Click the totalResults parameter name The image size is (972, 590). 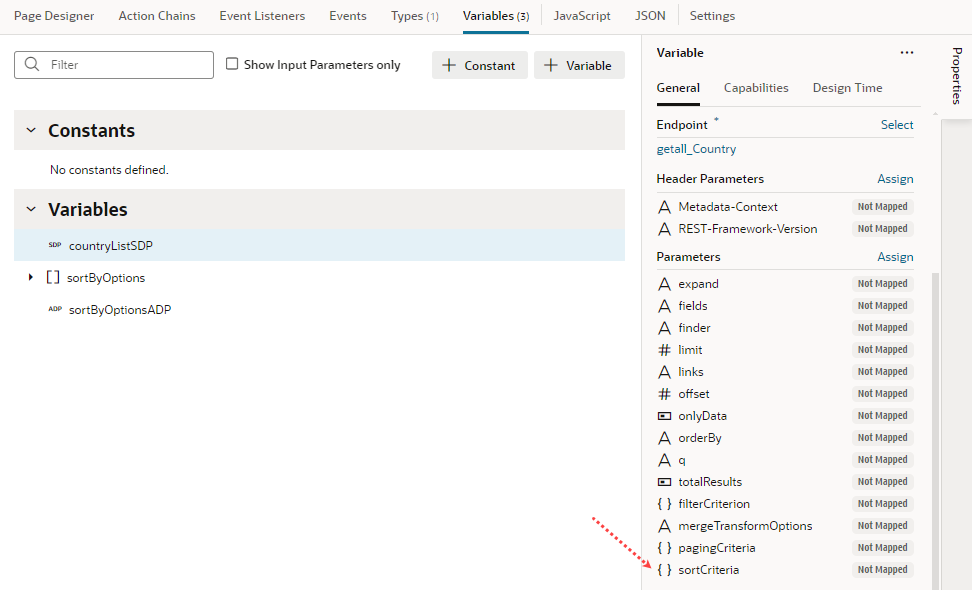click(x=710, y=482)
